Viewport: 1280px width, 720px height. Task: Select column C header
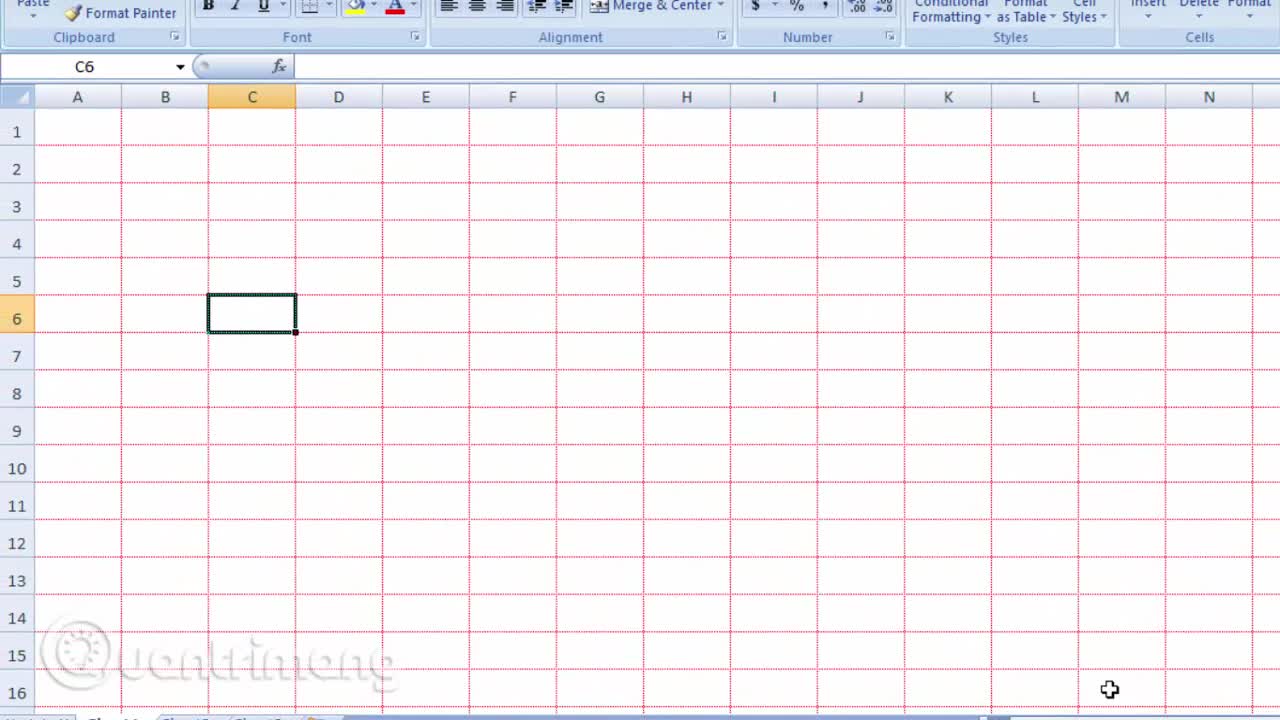click(252, 97)
